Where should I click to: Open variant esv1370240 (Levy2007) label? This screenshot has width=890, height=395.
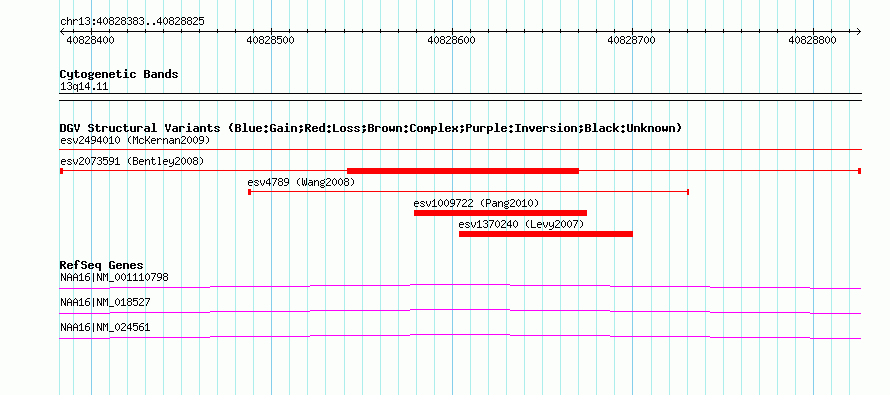tap(521, 225)
